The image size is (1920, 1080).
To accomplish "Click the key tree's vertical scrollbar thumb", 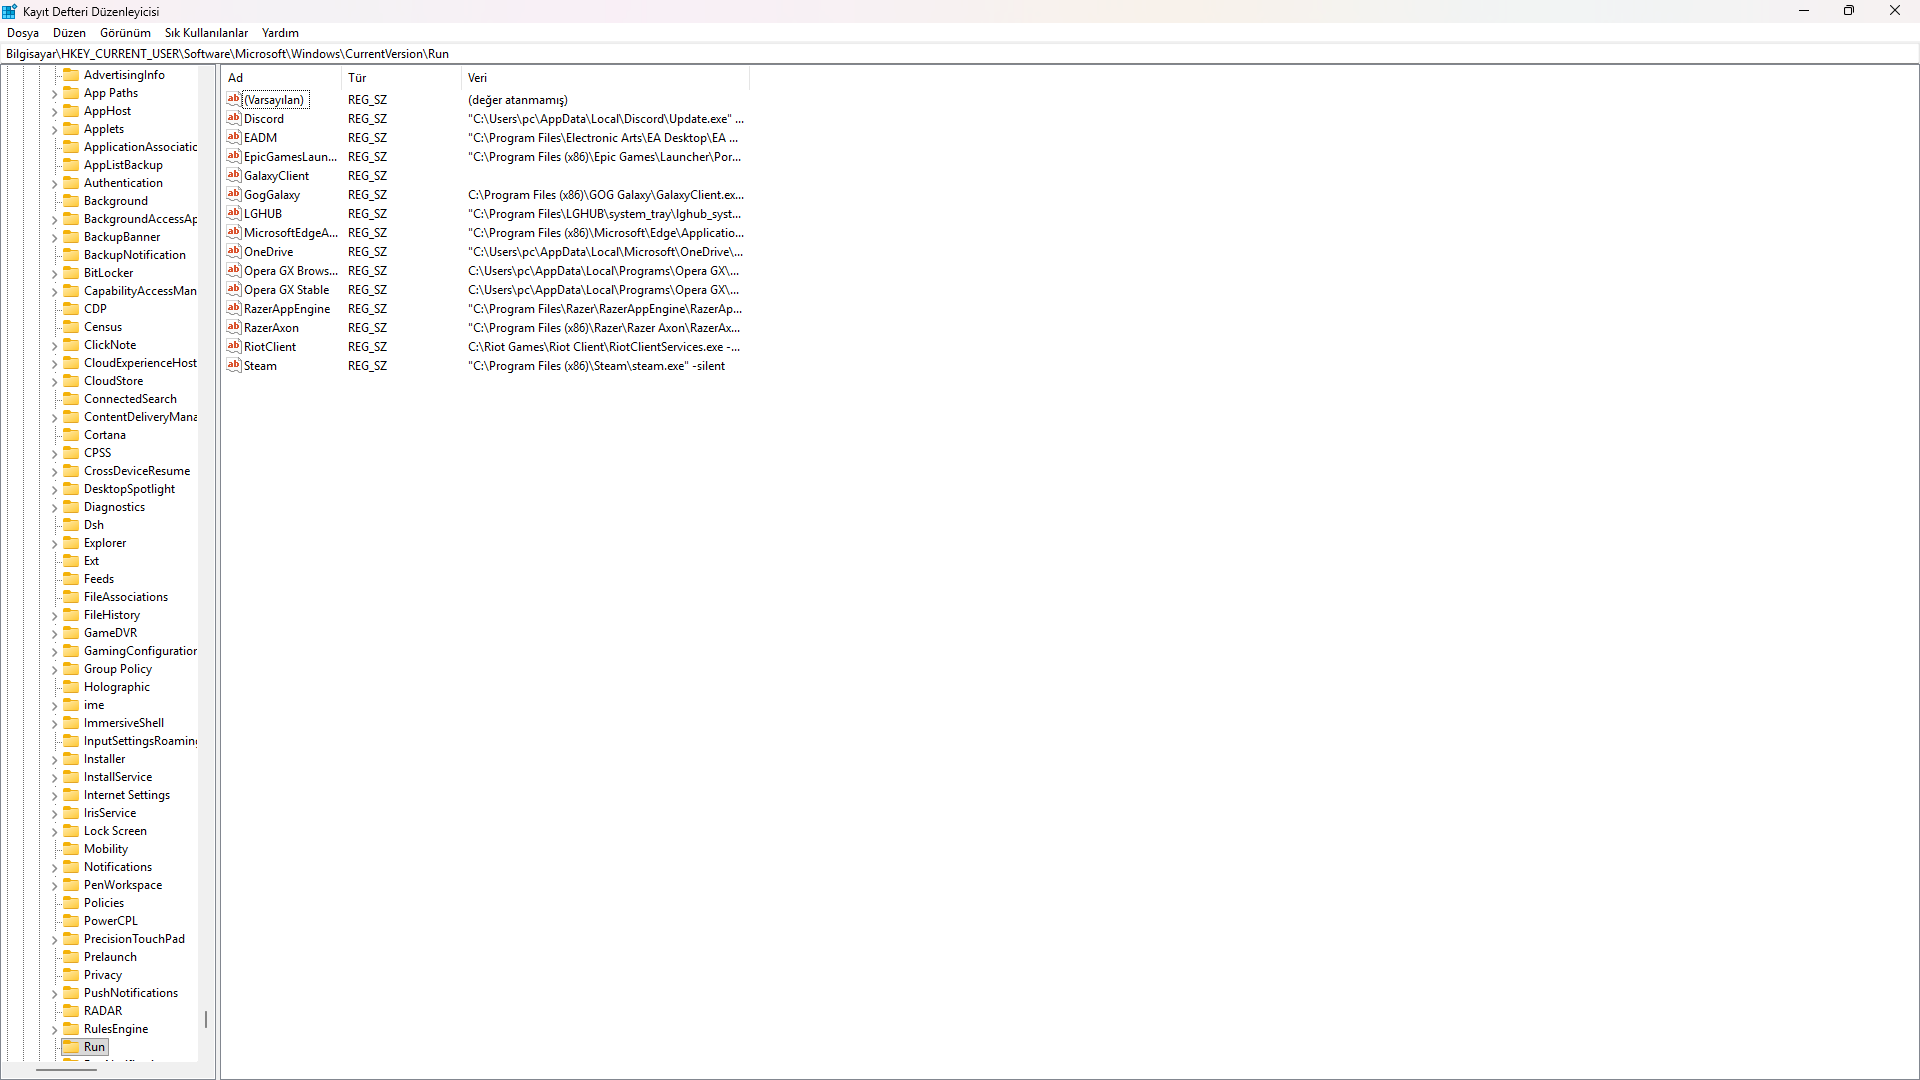I will click(206, 1019).
